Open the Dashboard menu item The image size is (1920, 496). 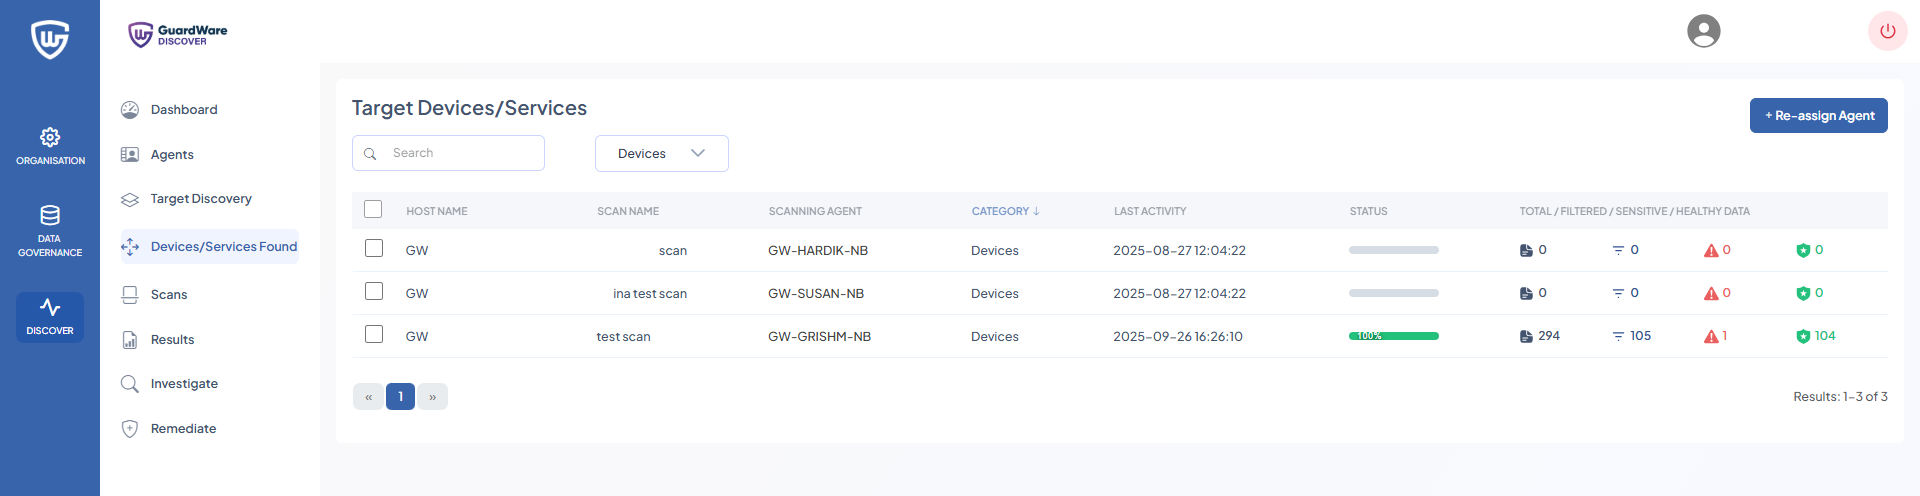[x=184, y=110]
